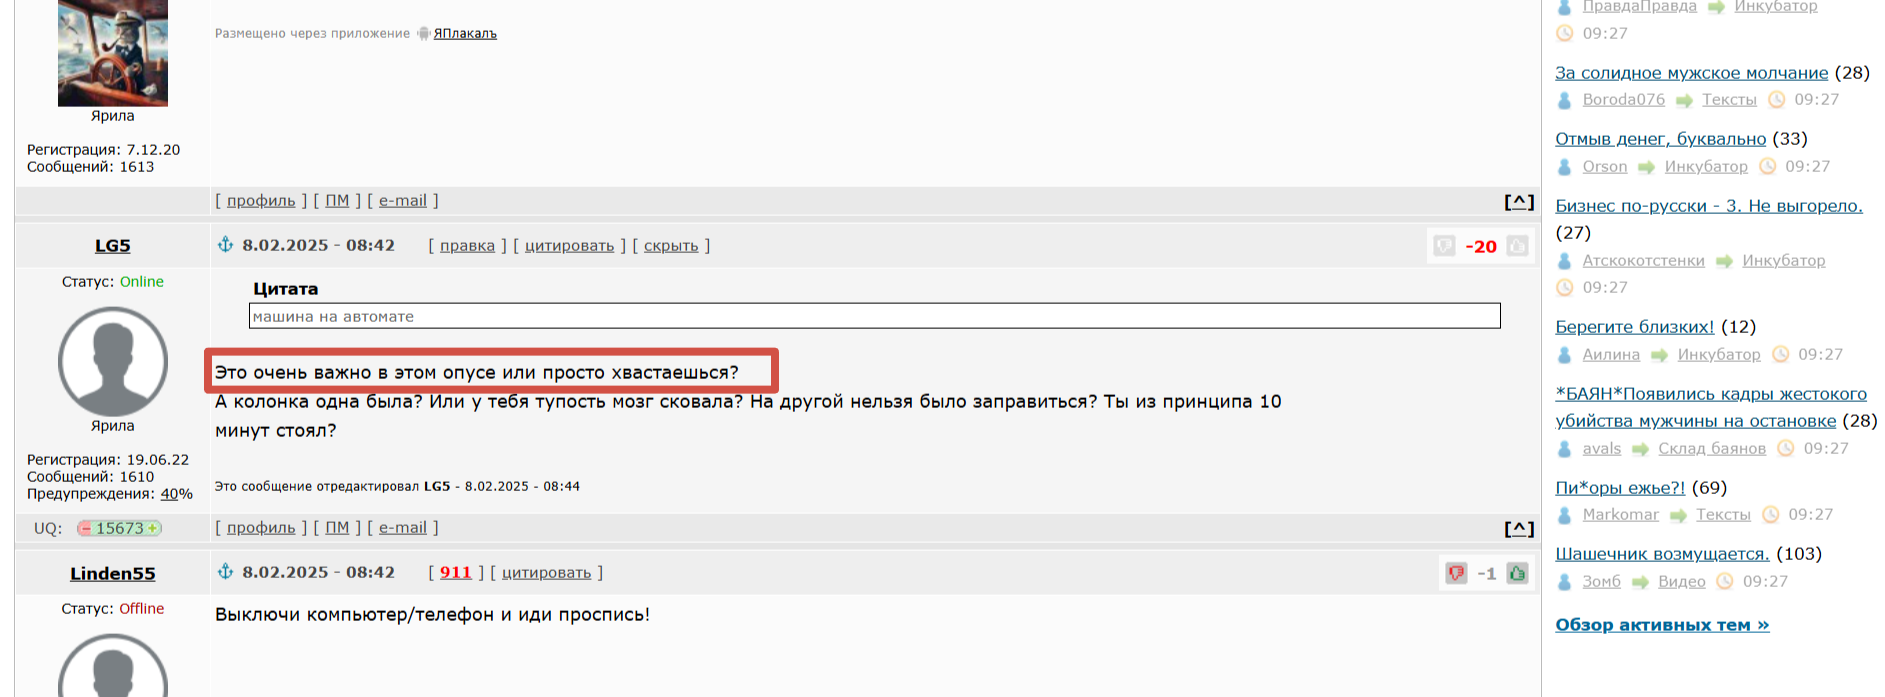Open 'ЯПлакалъ' app link
Image resolution: width=1885 pixels, height=697 pixels.
tap(465, 33)
